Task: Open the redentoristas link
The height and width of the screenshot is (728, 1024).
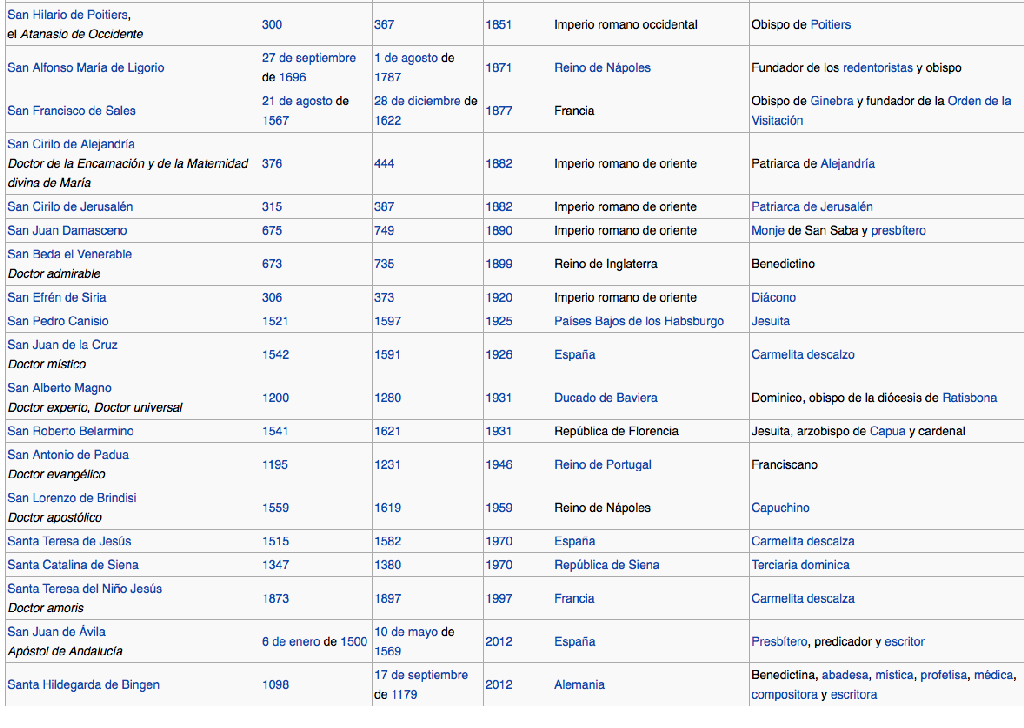Action: pos(877,68)
